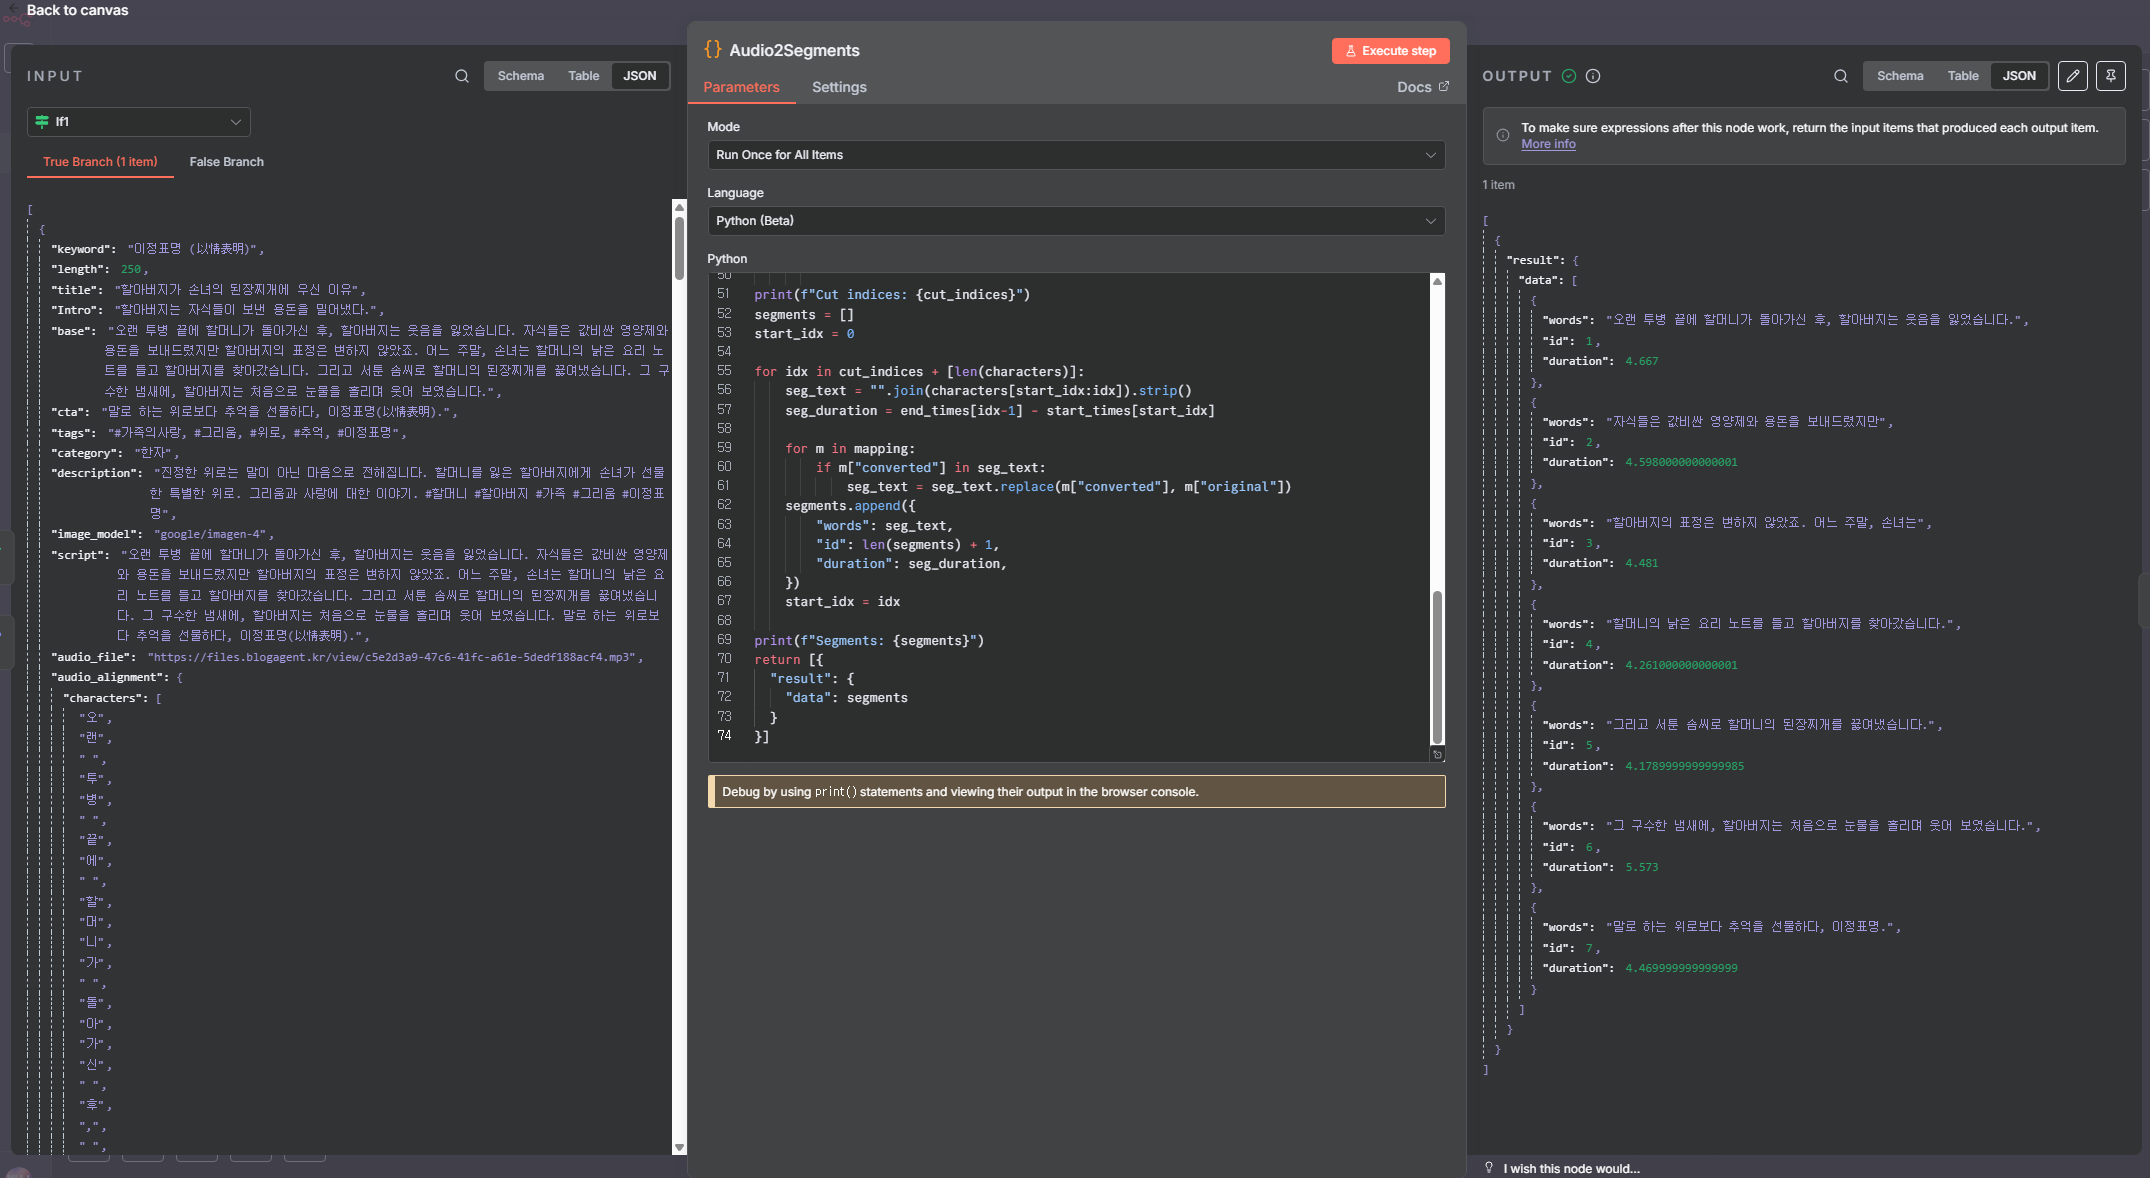Image resolution: width=2150 pixels, height=1178 pixels.
Task: Select the False Branch tab
Action: click(x=226, y=162)
